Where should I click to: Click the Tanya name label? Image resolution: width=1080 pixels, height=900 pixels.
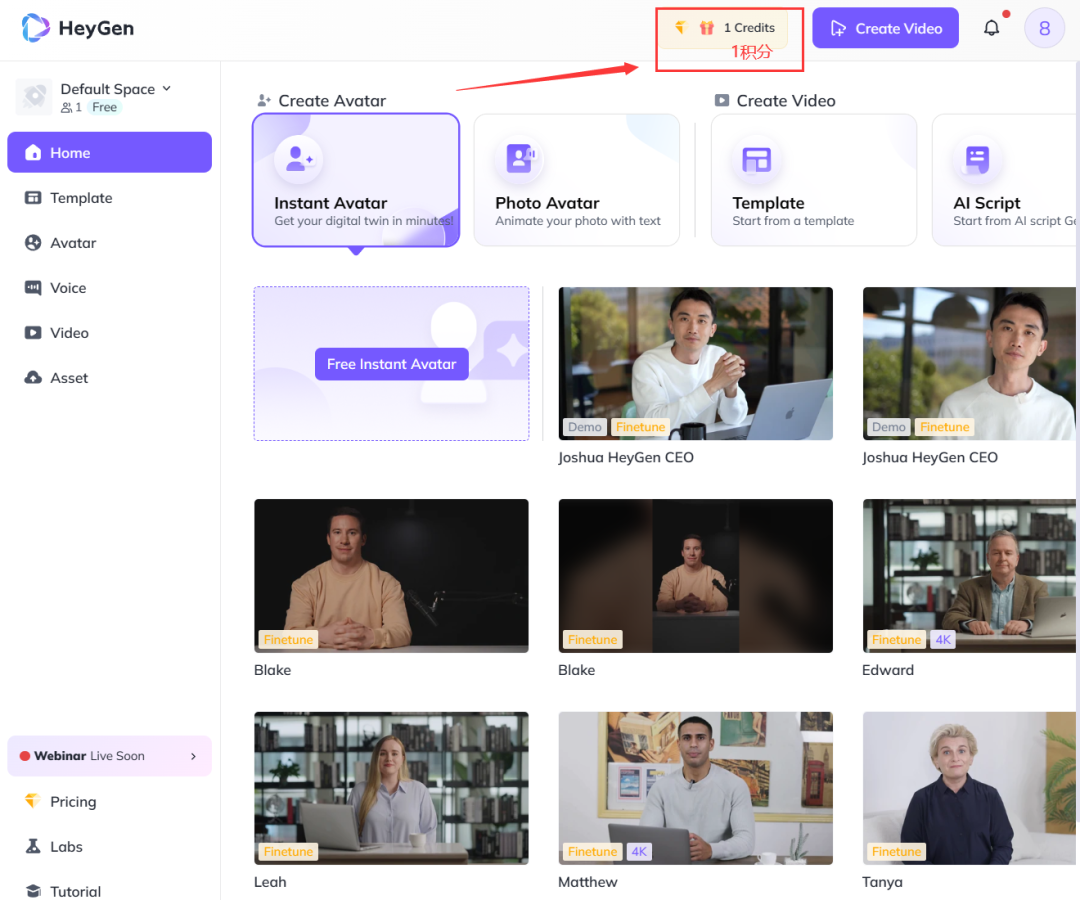[x=882, y=881]
